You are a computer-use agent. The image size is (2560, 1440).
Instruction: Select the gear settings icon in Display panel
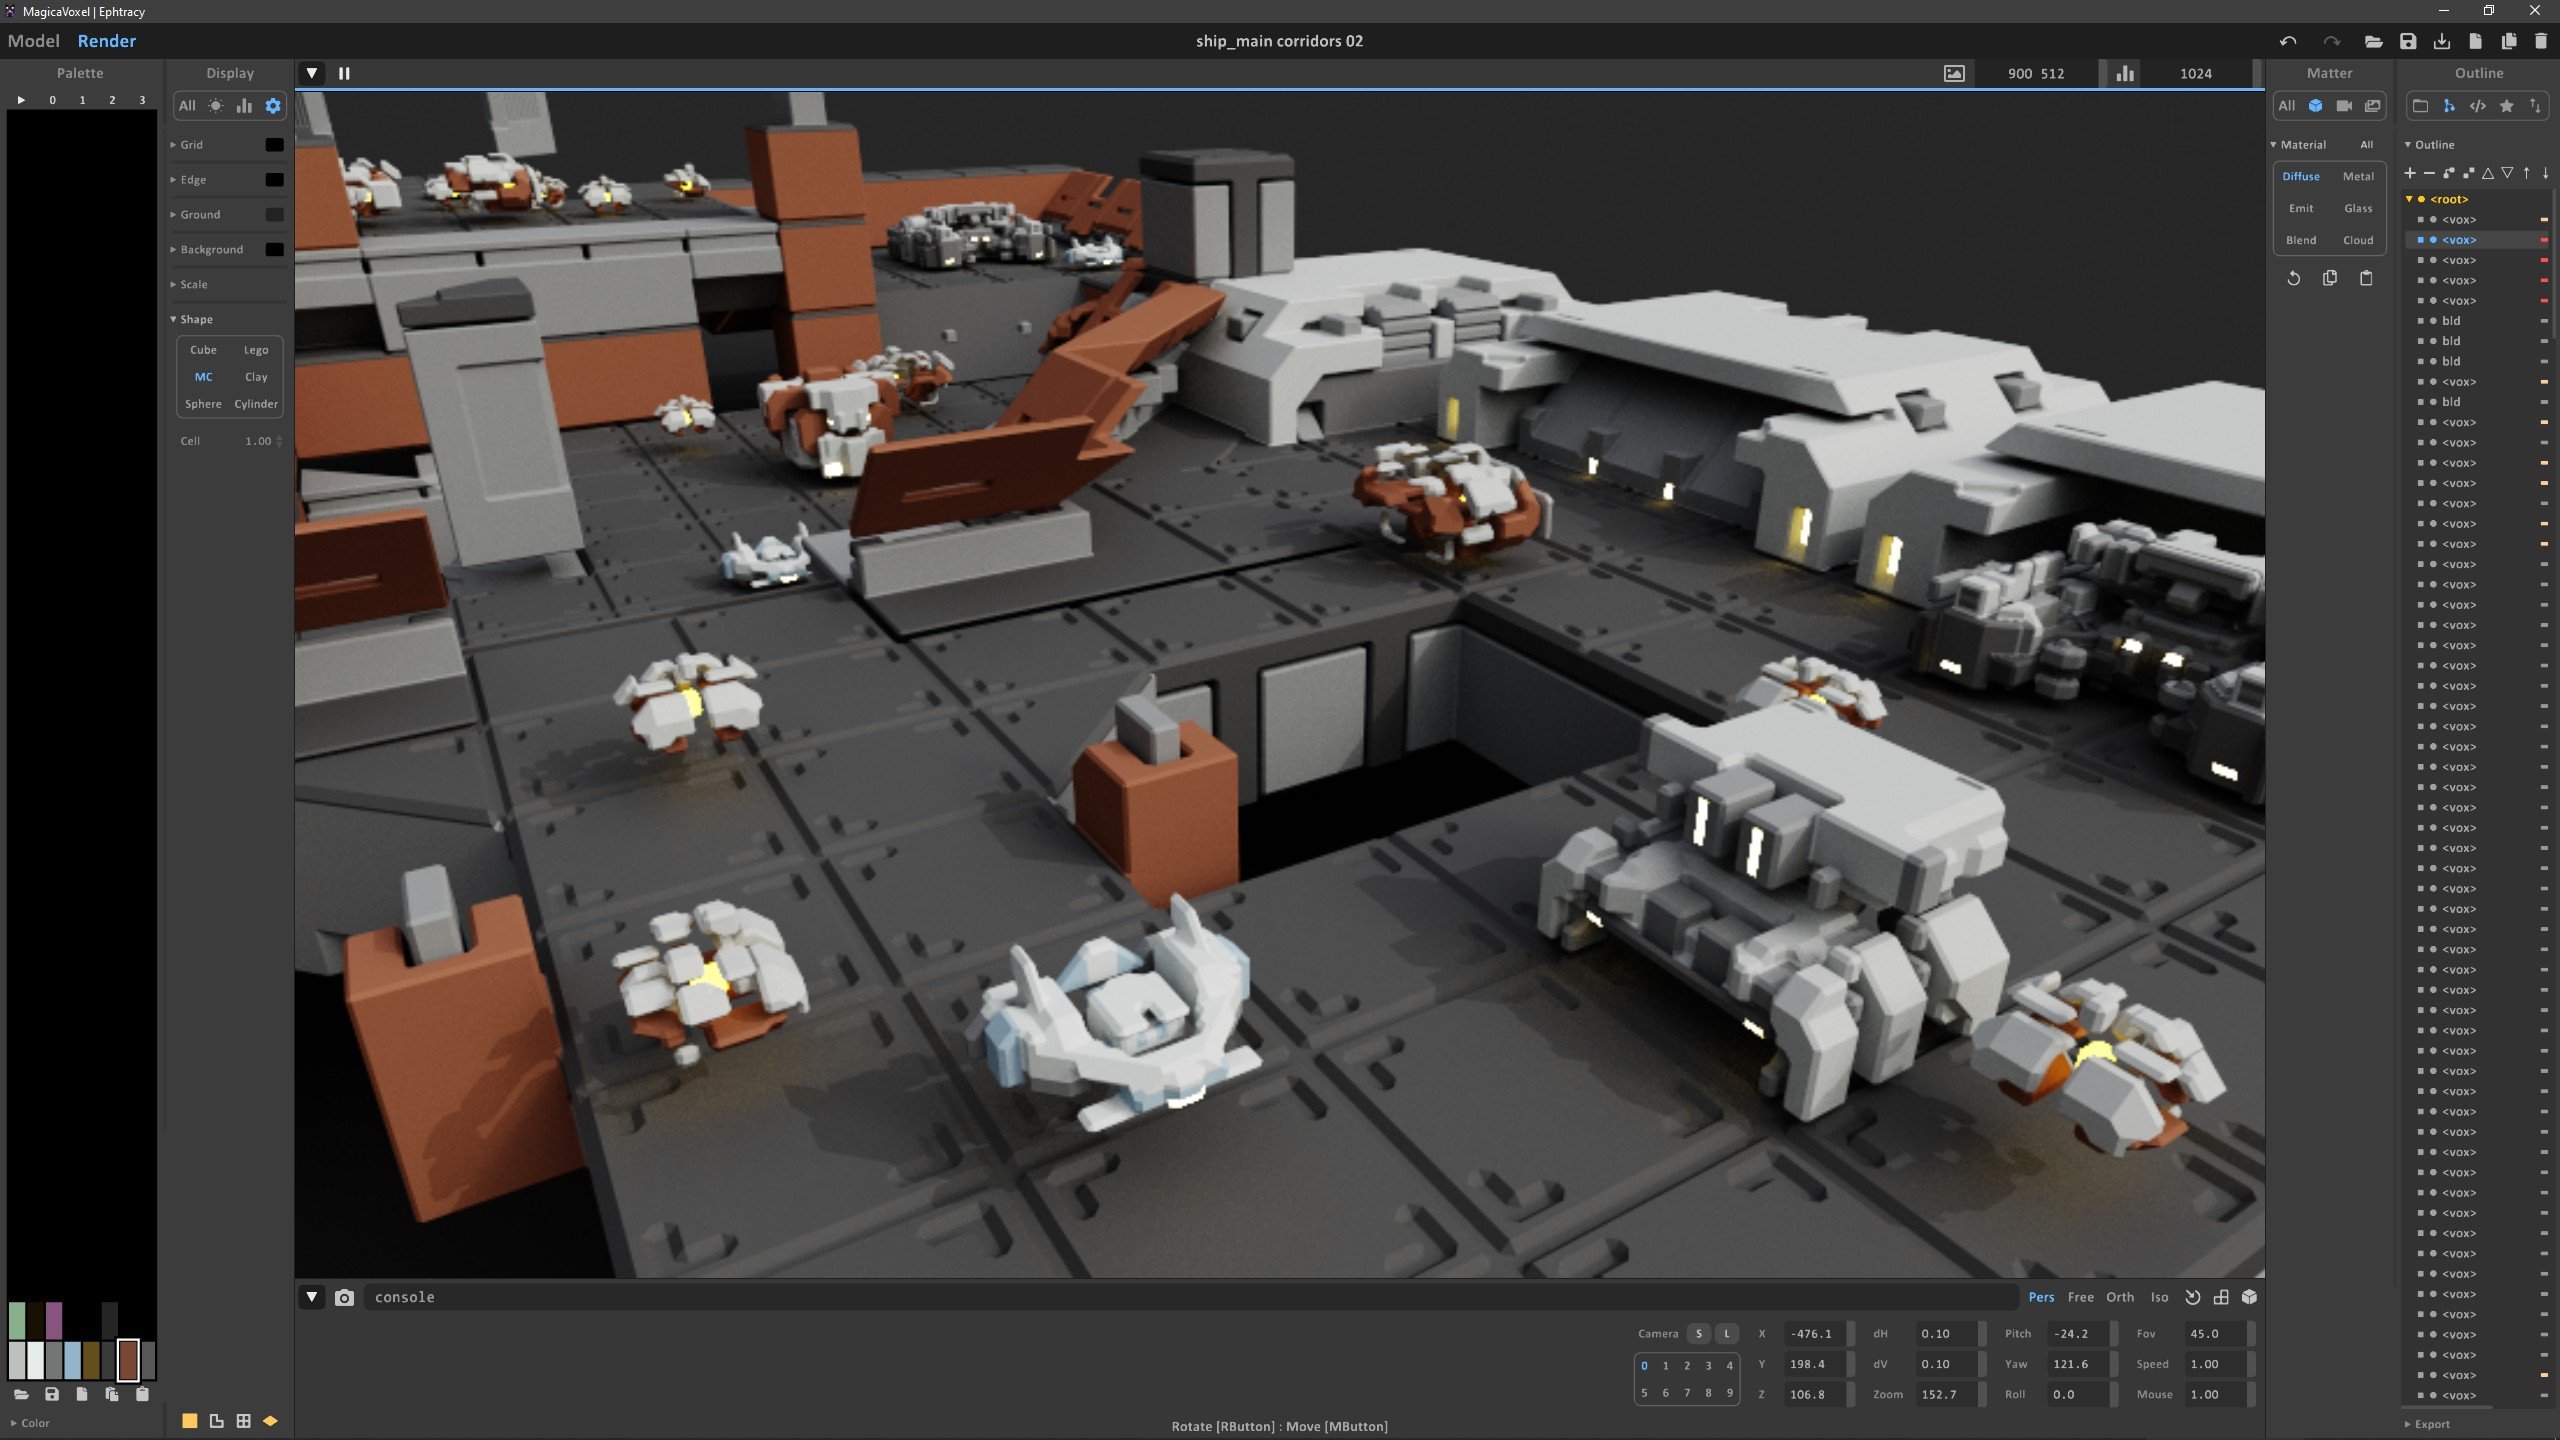pos(273,106)
